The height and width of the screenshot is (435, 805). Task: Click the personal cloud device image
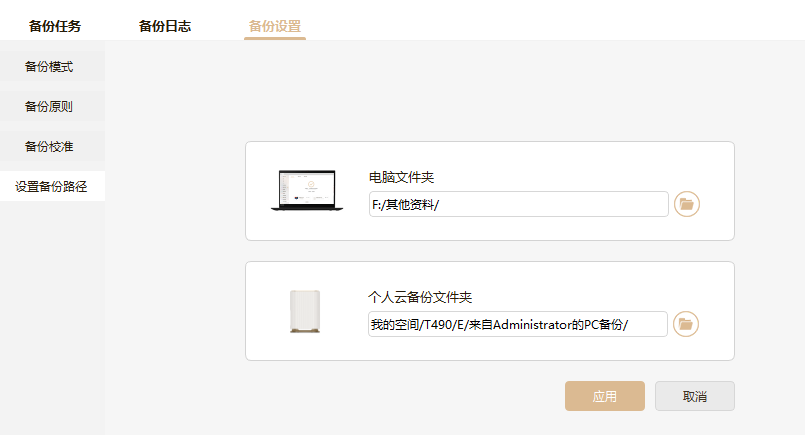point(305,311)
